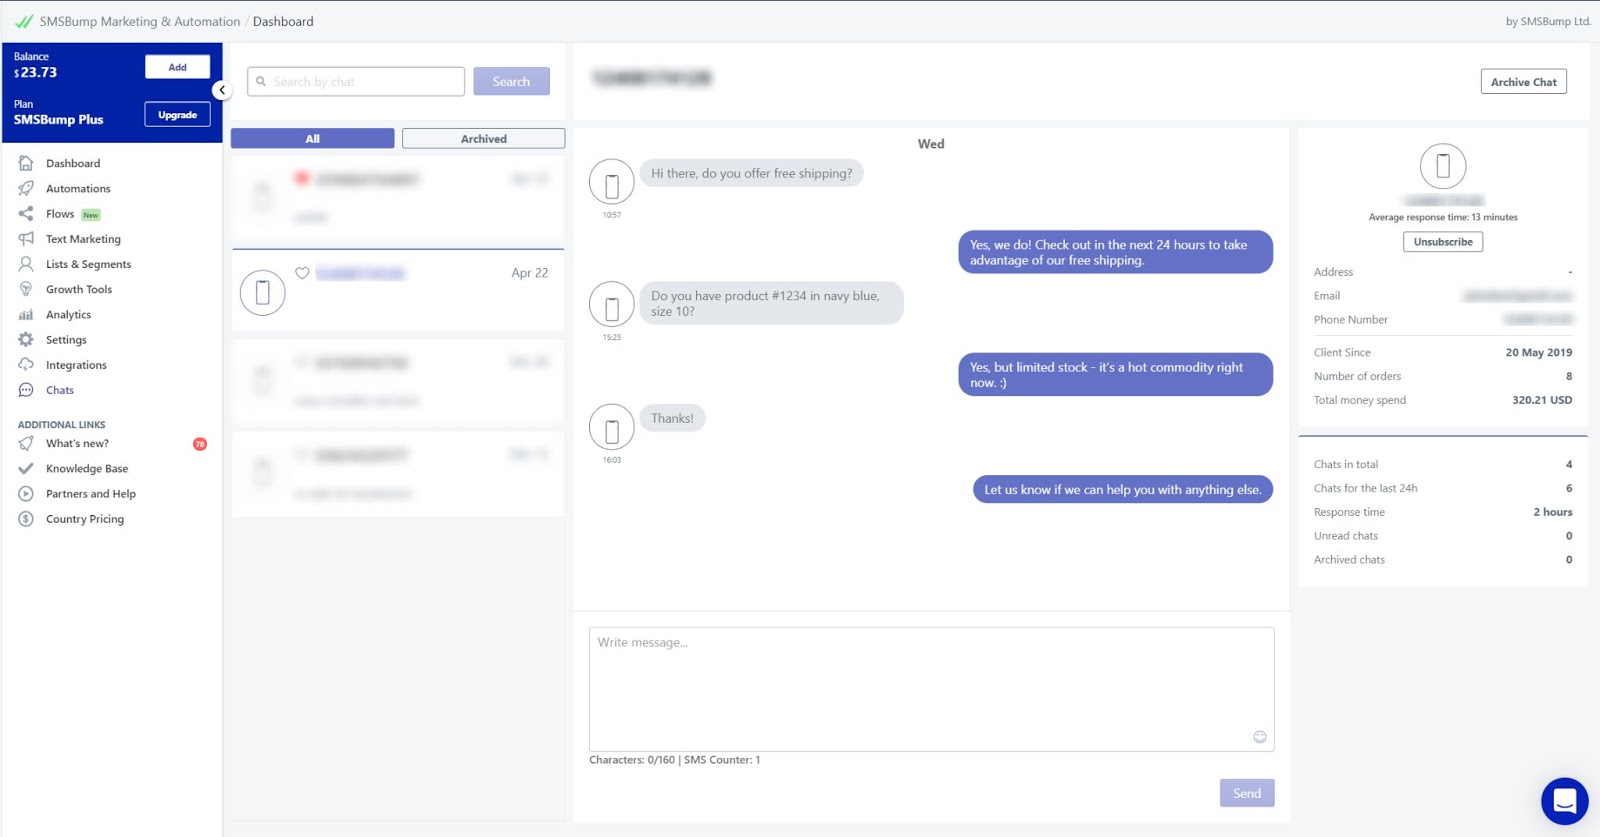Click the Unsubscribe button
This screenshot has width=1600, height=837.
[1443, 242]
